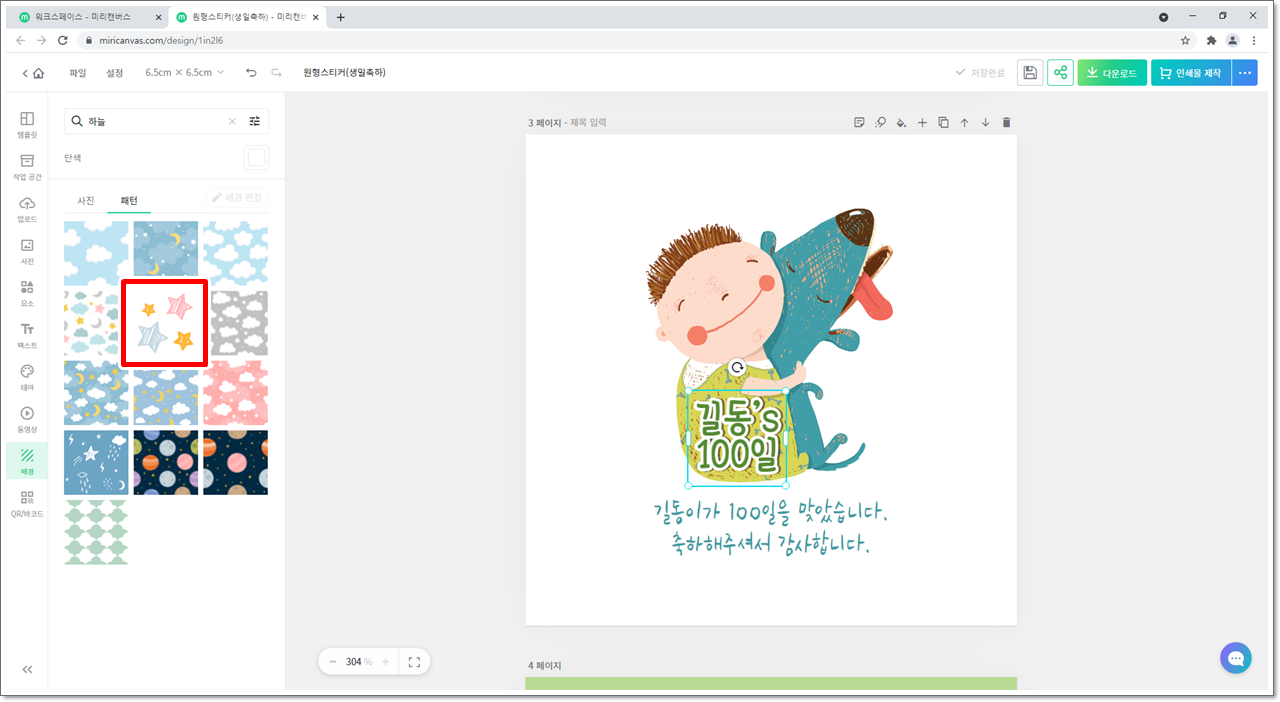Toggle fullscreen view icon
Viewport: 1280px width, 702px height.
click(x=414, y=662)
